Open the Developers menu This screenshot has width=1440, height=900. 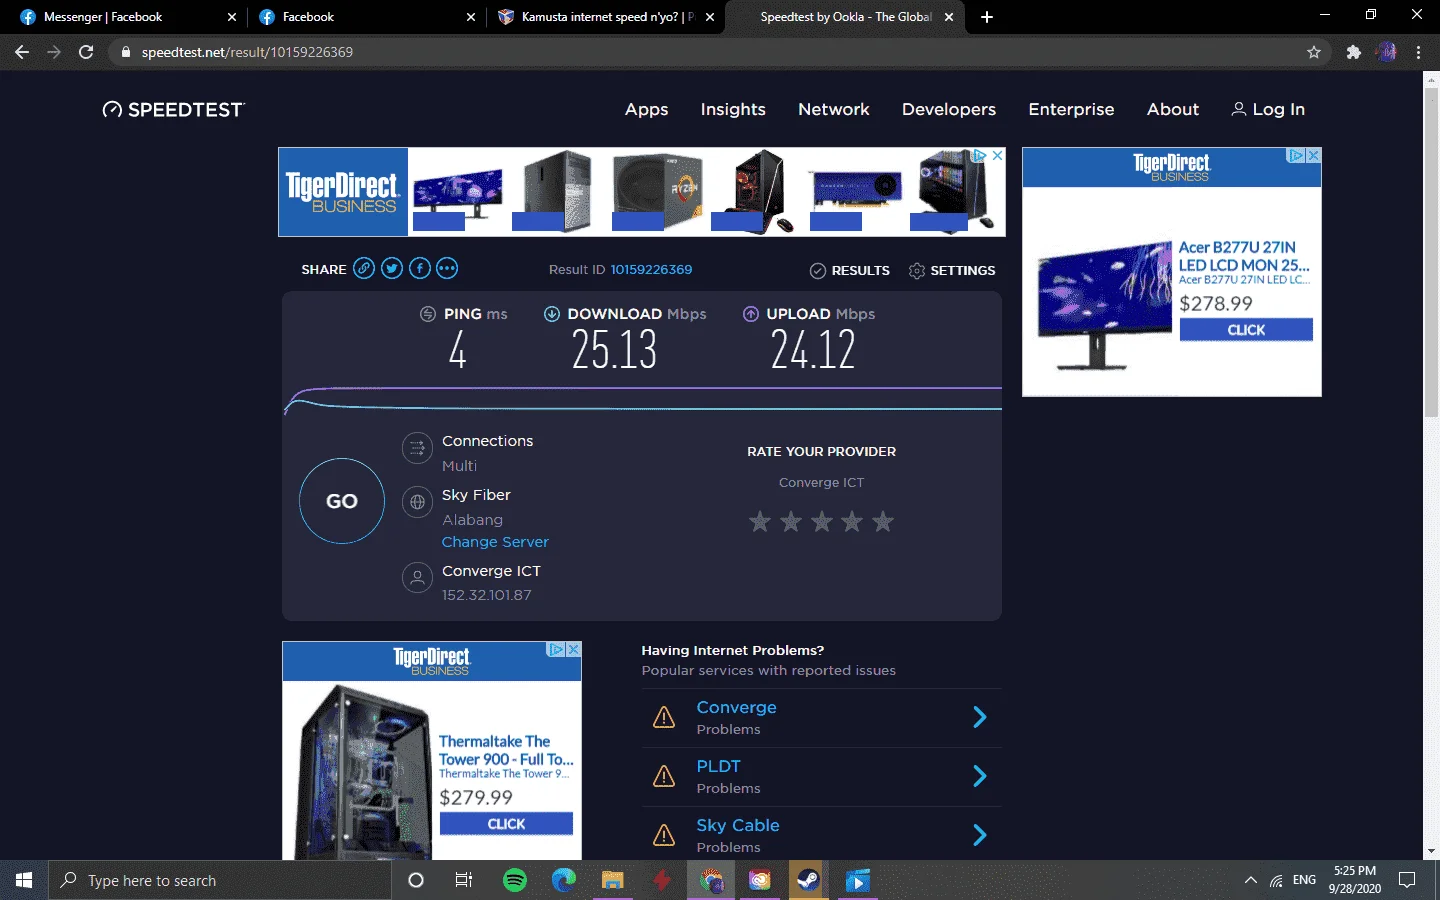click(x=949, y=109)
